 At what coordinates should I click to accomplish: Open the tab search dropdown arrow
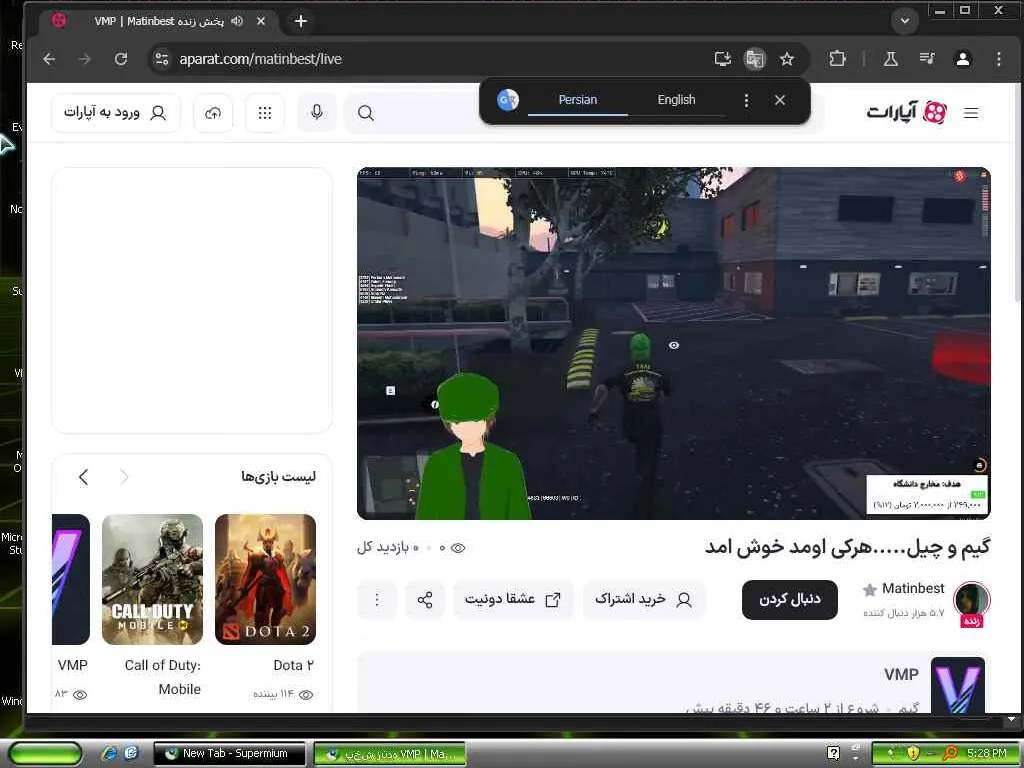coord(904,21)
